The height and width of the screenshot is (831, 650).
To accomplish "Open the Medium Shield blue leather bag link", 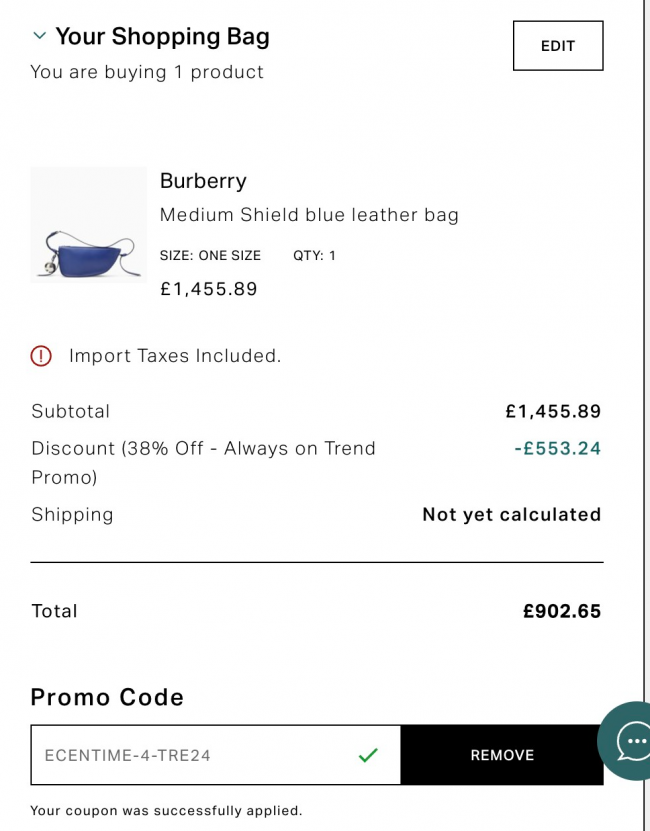I will coord(309,215).
